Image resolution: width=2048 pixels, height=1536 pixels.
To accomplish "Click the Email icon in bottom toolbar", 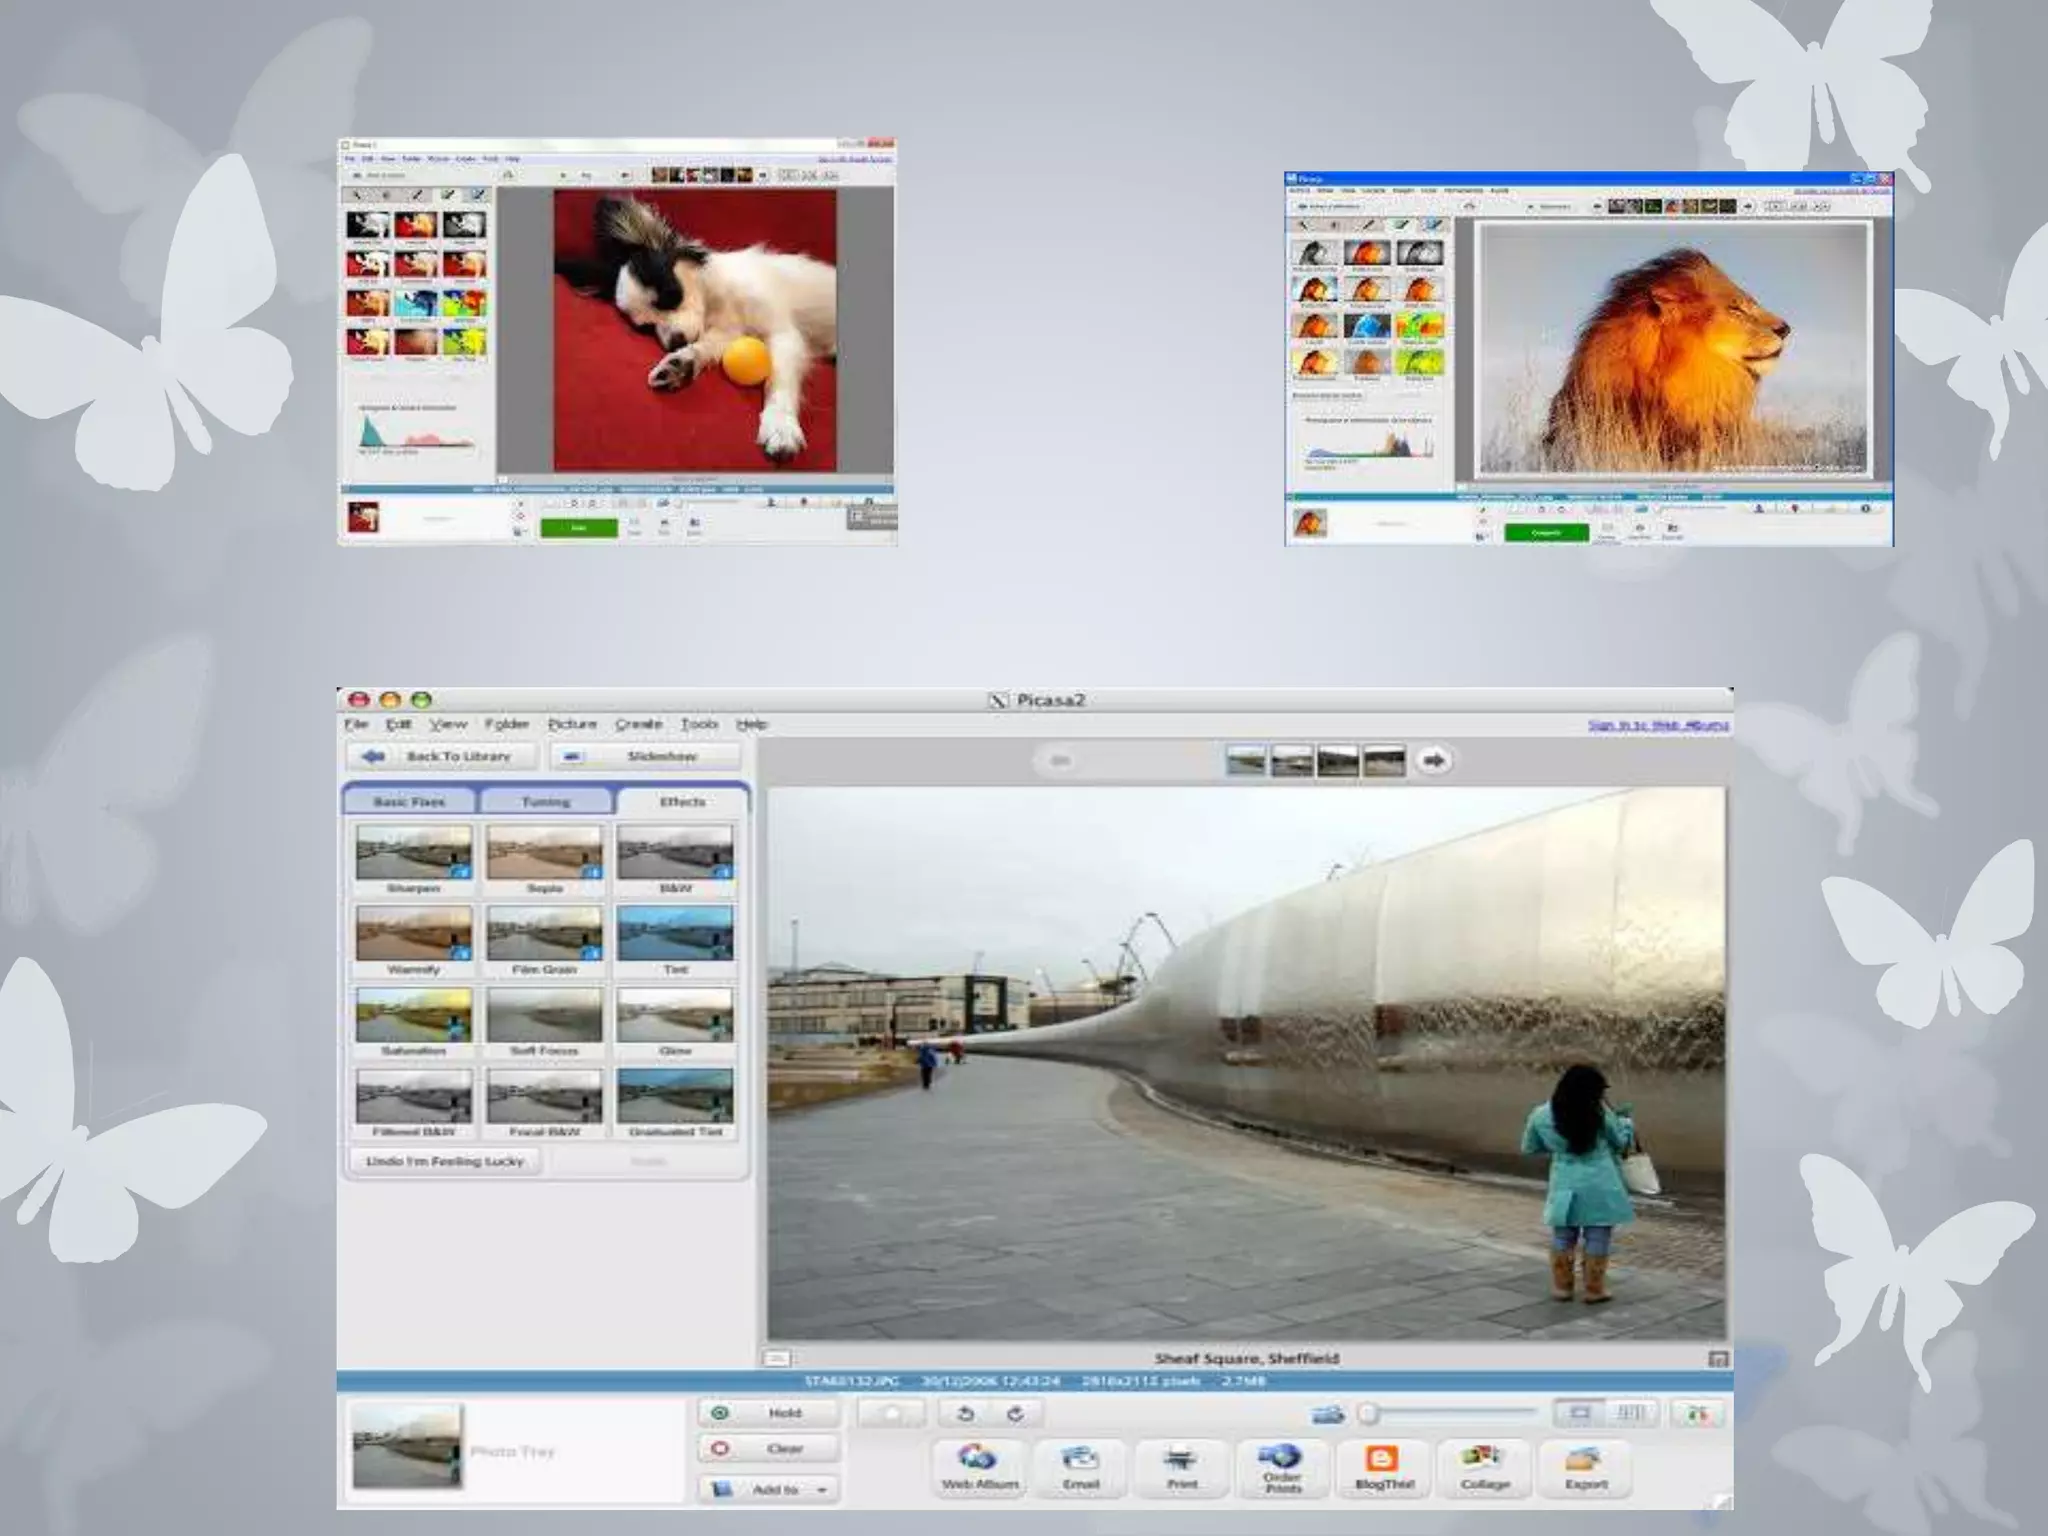I will [x=1080, y=1467].
